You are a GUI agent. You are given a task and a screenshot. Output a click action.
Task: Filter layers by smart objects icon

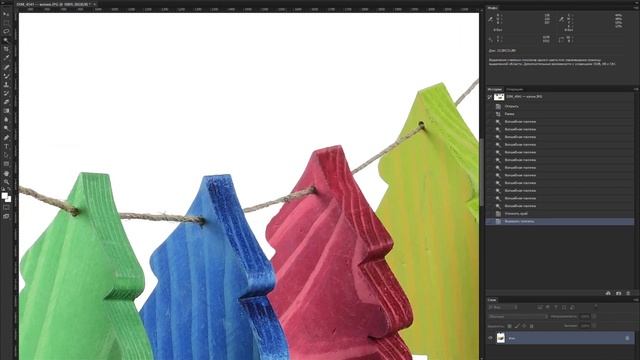tap(572, 307)
